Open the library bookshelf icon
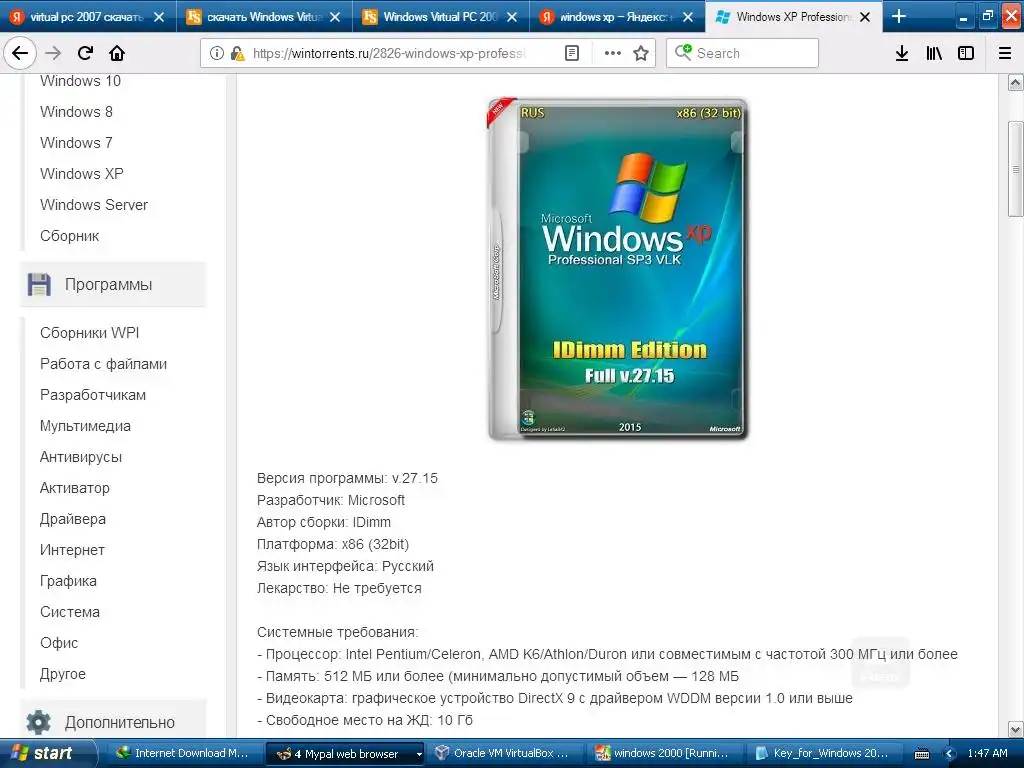This screenshot has width=1024, height=768. point(934,53)
